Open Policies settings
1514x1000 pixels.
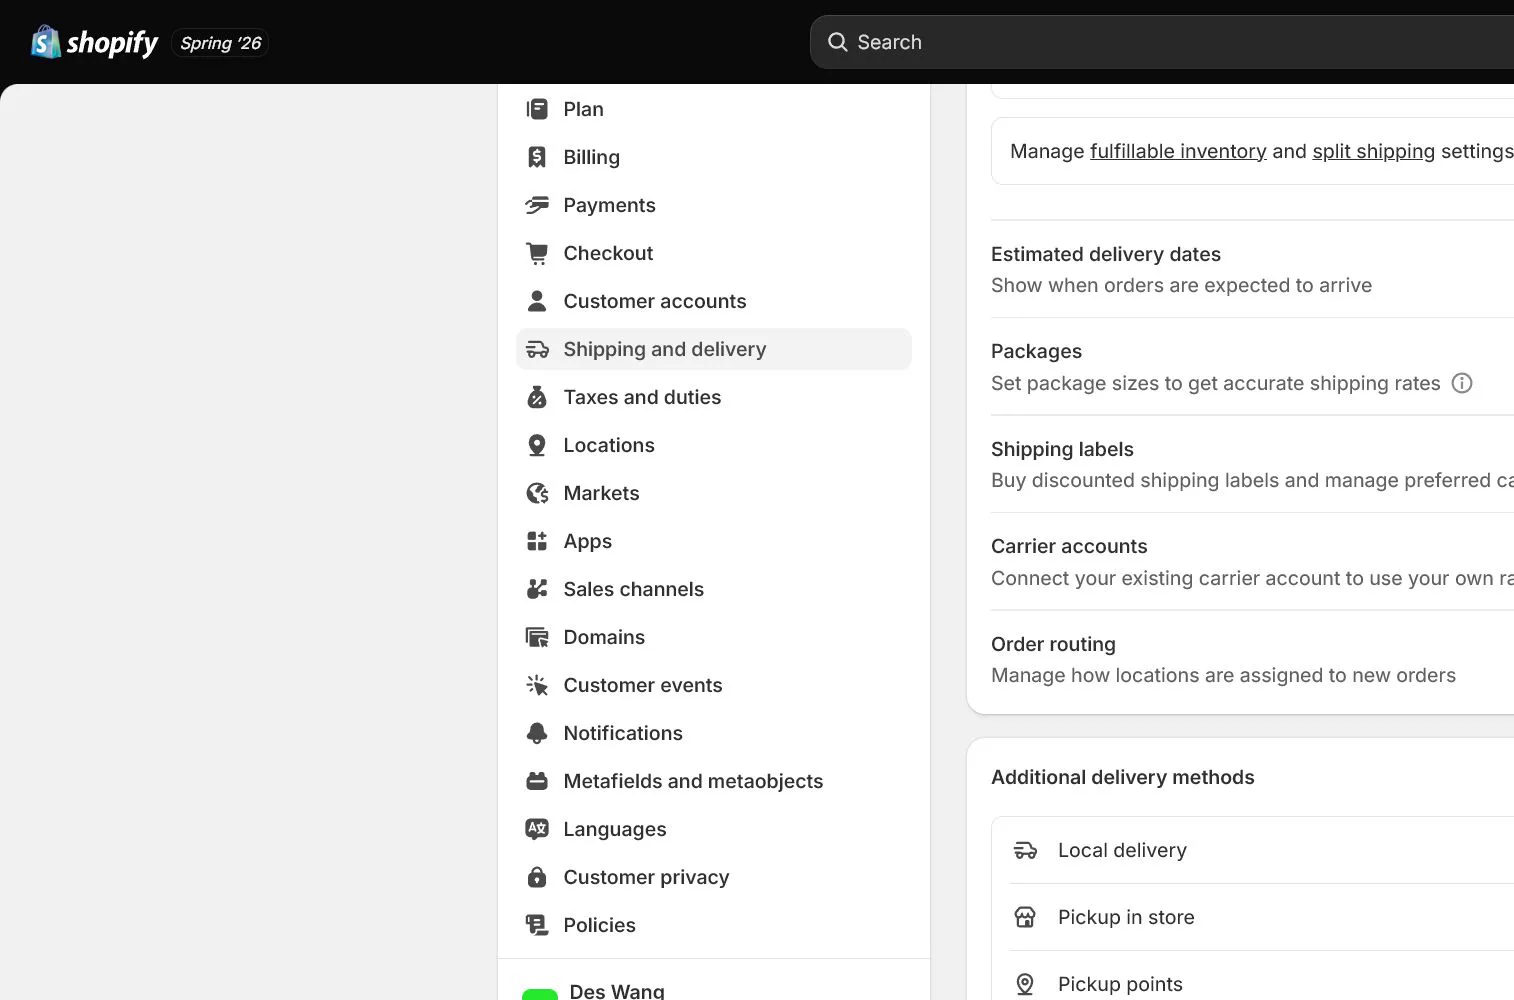click(x=714, y=925)
